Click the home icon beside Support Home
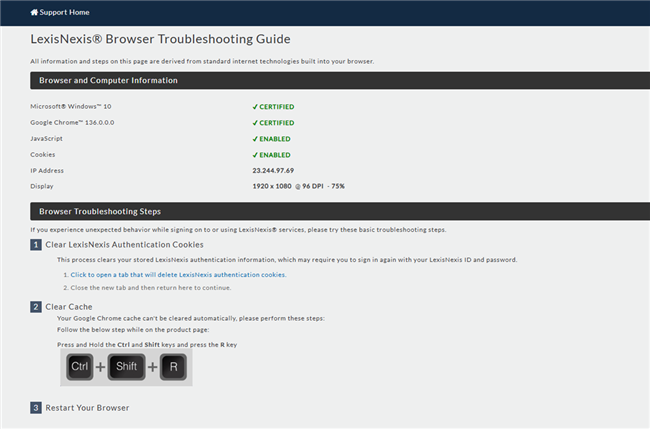650x429 pixels. coord(34,12)
